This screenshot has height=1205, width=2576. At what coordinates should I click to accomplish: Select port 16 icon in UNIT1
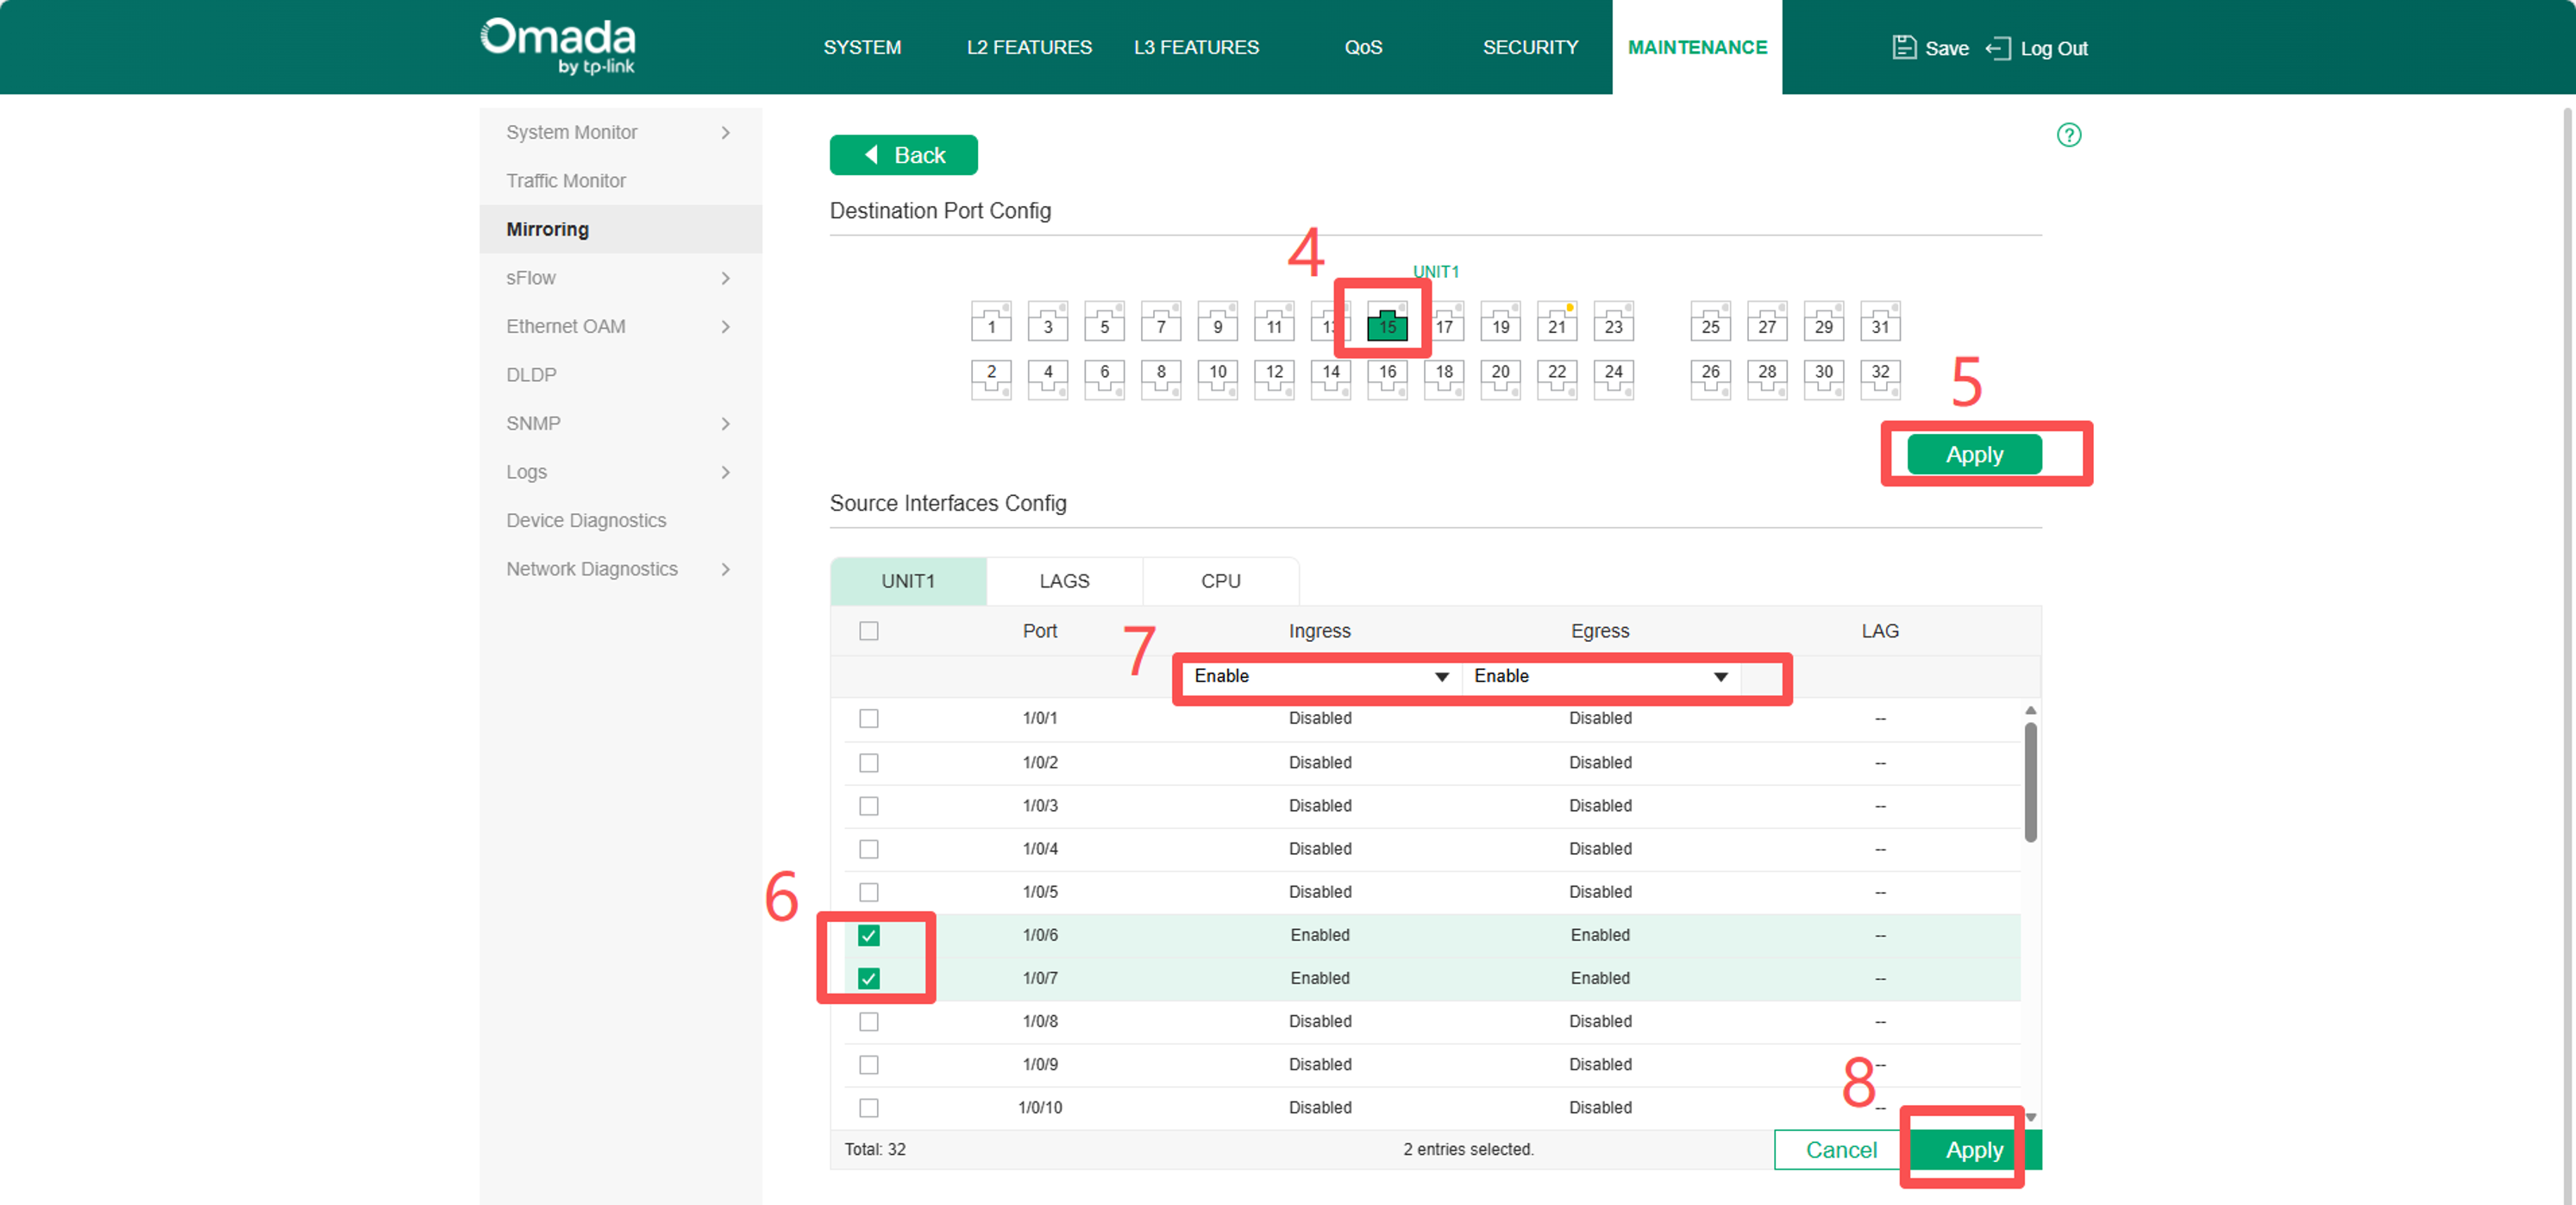1387,379
